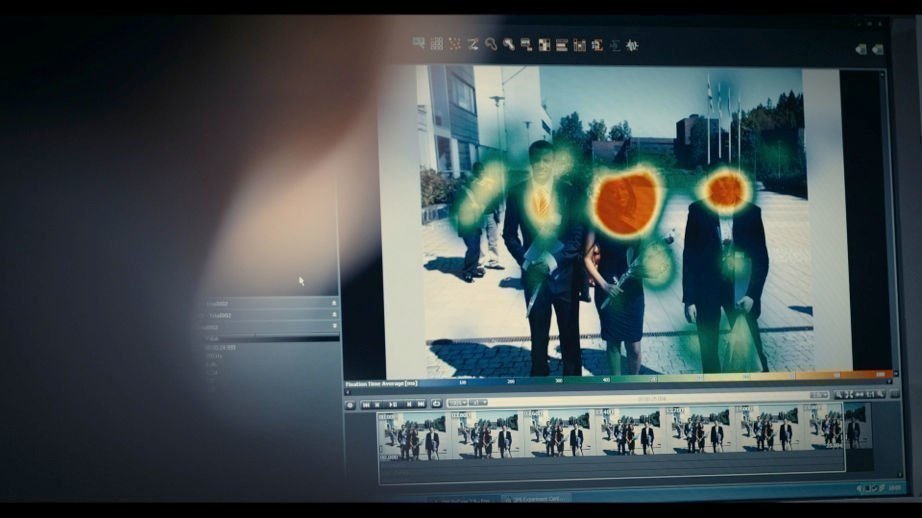Click the portrait picture toolbar icon

[597, 45]
